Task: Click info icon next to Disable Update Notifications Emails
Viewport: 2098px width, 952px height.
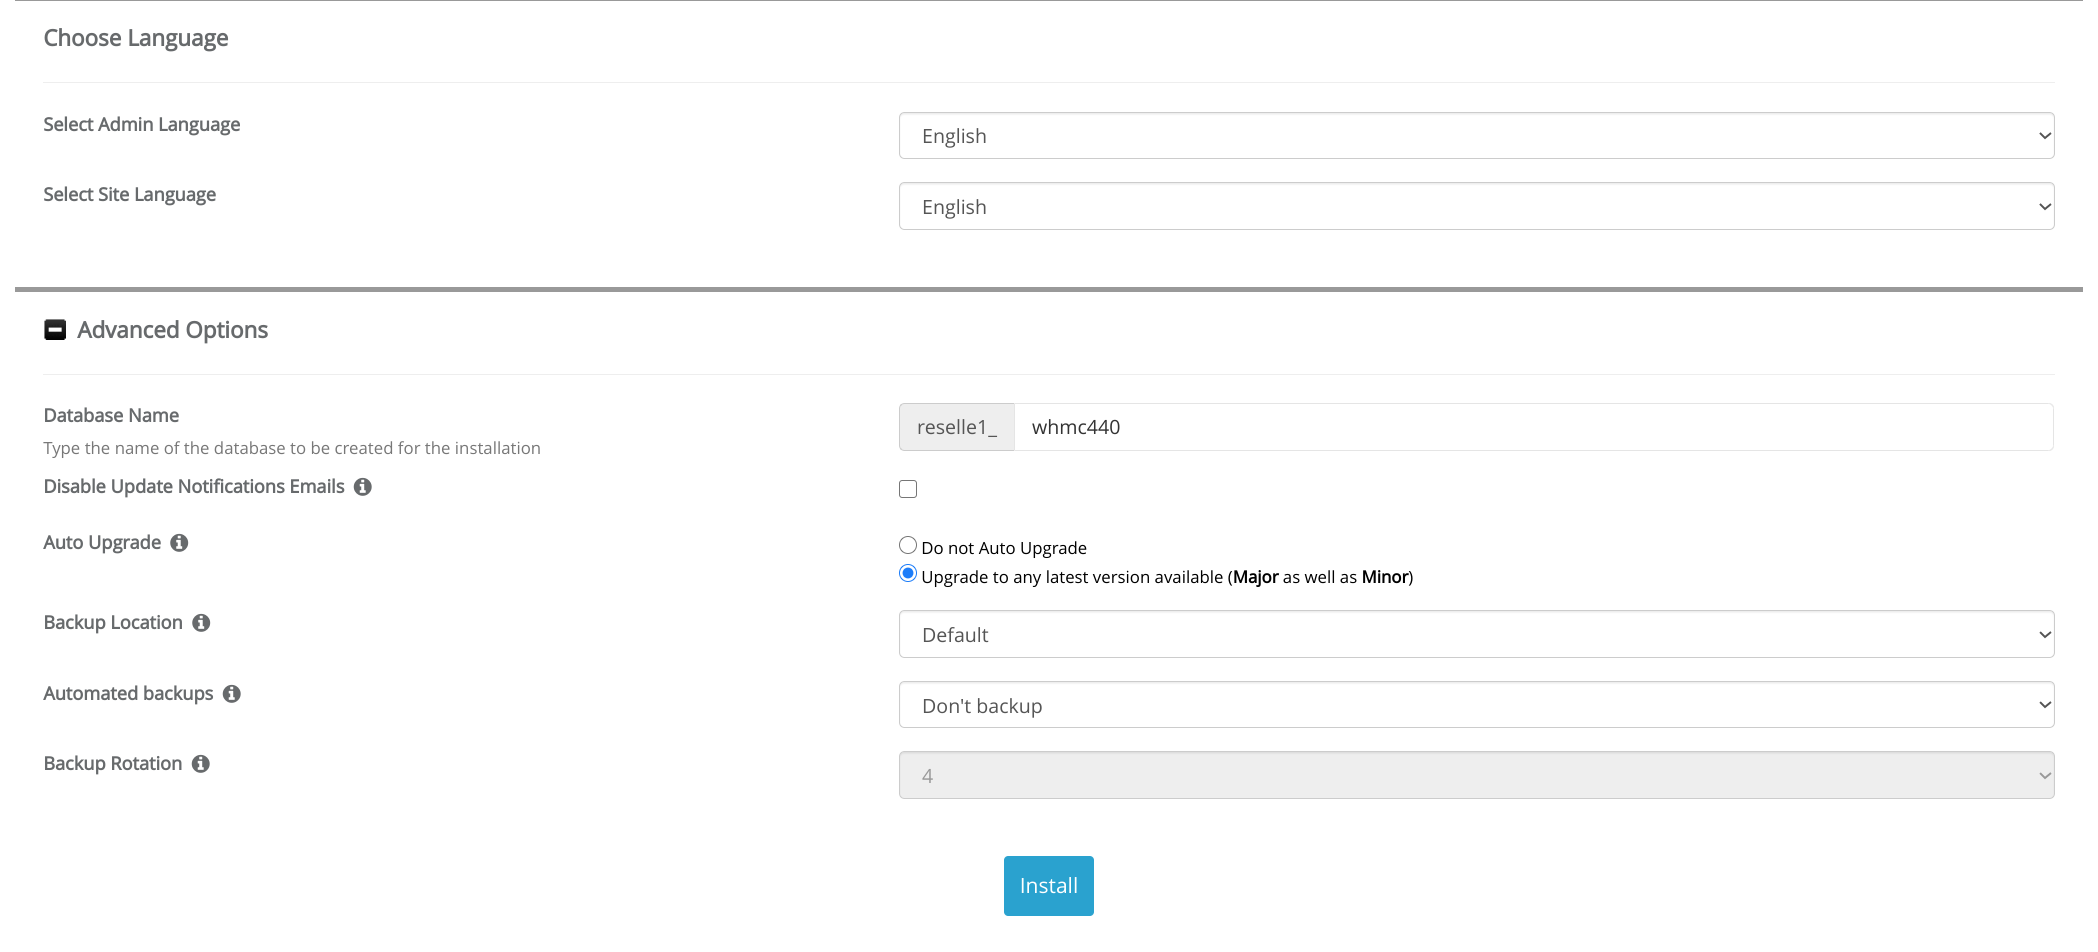Action: click(363, 487)
